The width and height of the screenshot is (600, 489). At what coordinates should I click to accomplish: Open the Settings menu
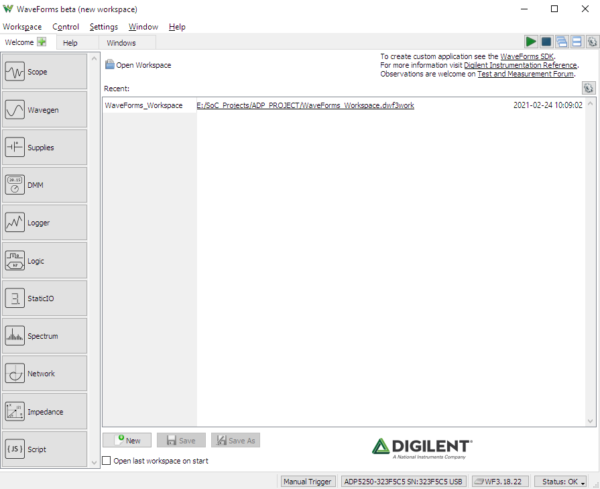tap(103, 27)
